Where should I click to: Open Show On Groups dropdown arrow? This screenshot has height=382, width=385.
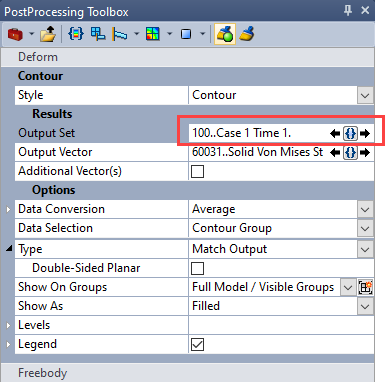tap(348, 287)
